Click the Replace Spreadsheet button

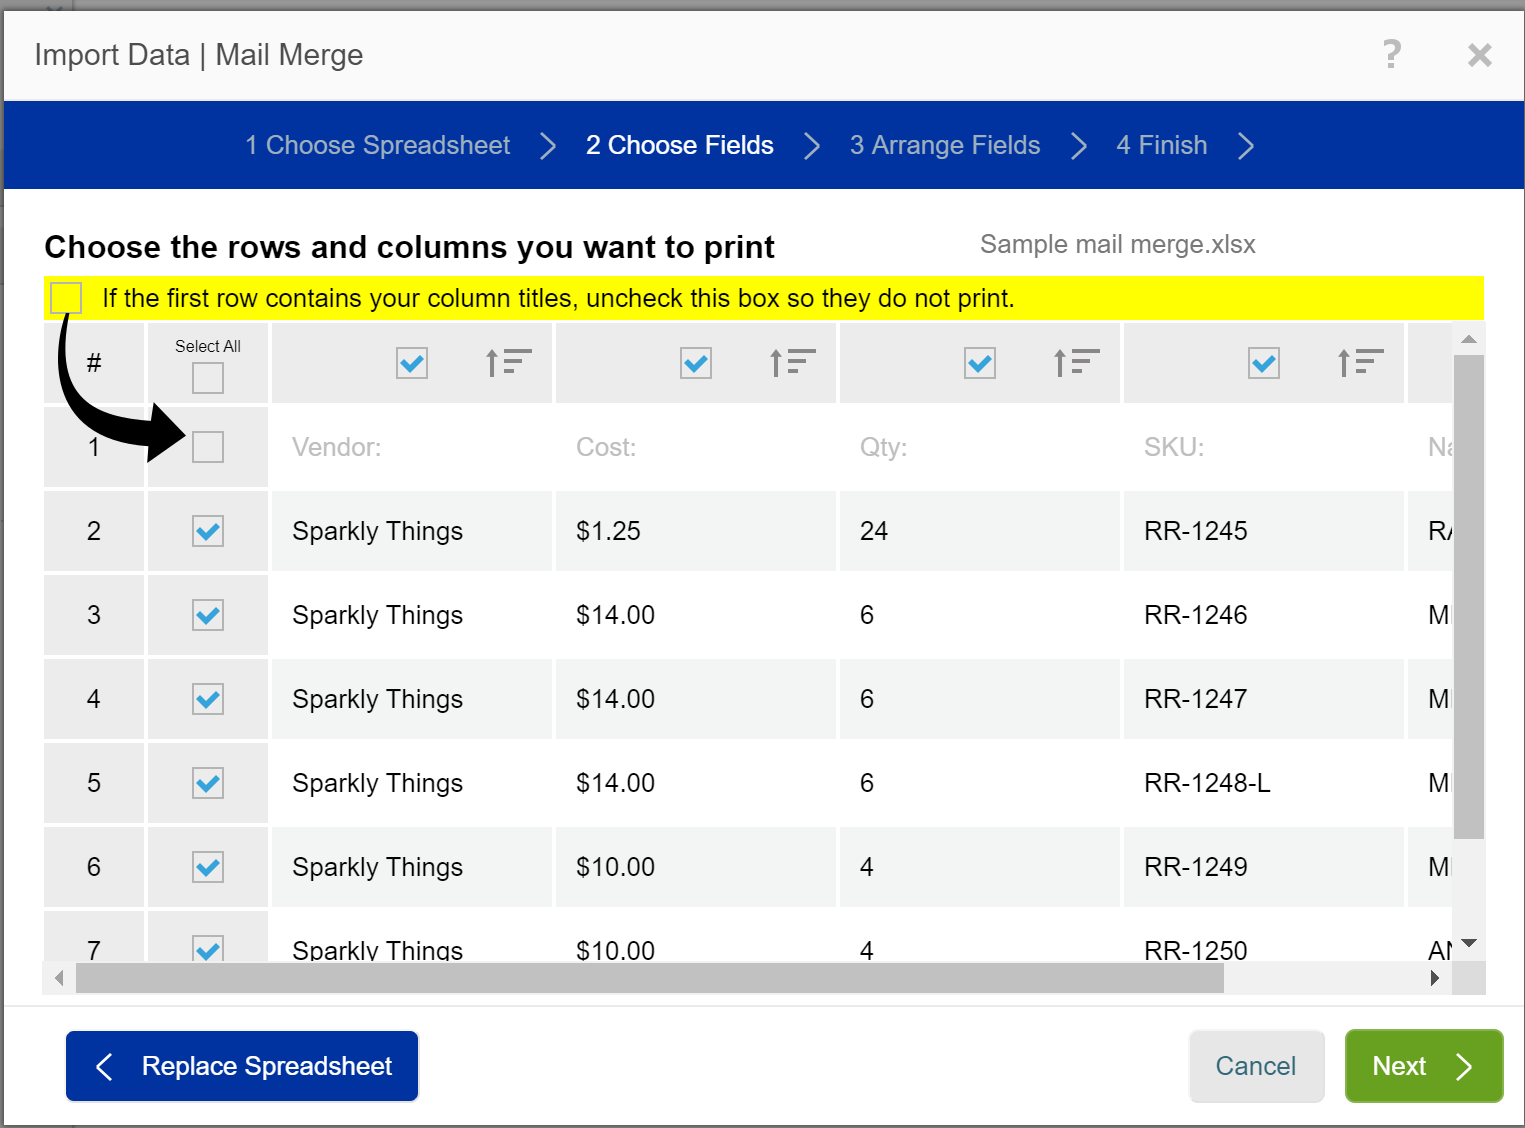point(242,1066)
